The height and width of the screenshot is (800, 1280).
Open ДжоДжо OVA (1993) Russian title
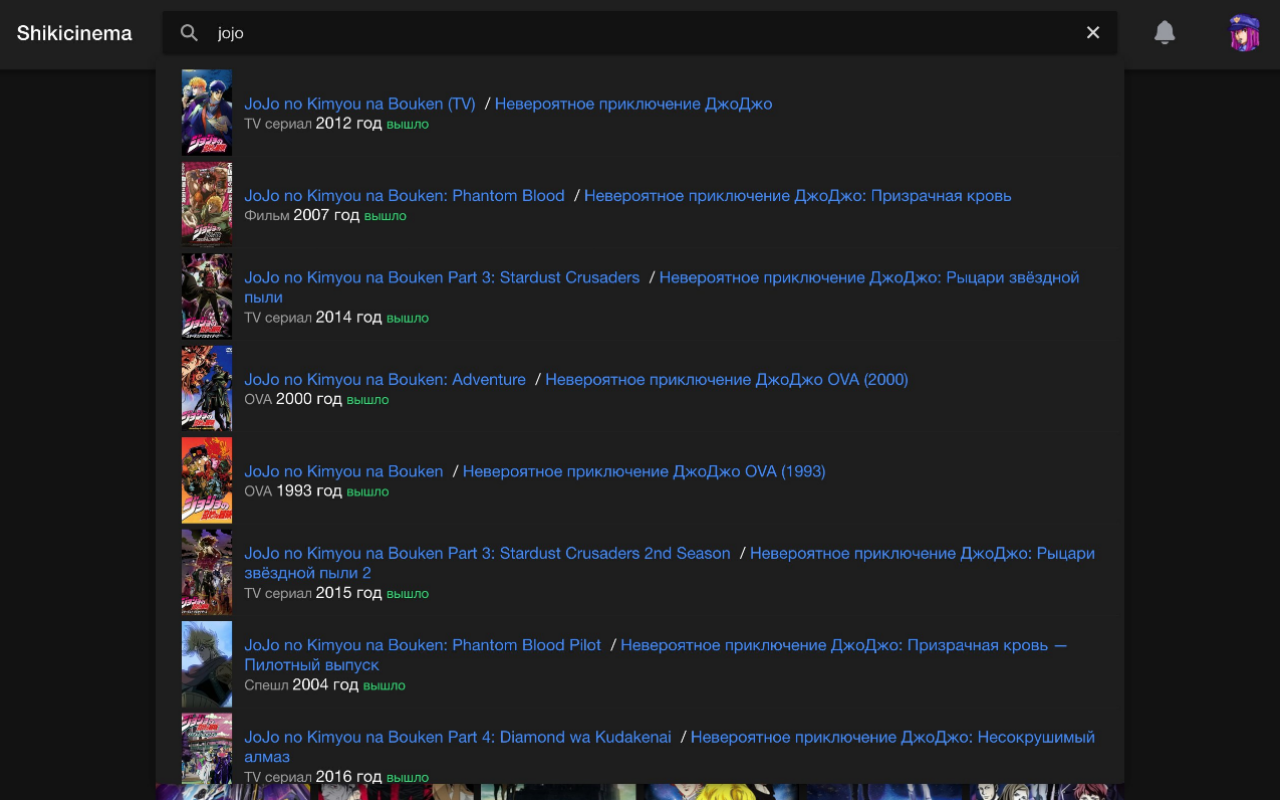pos(644,472)
